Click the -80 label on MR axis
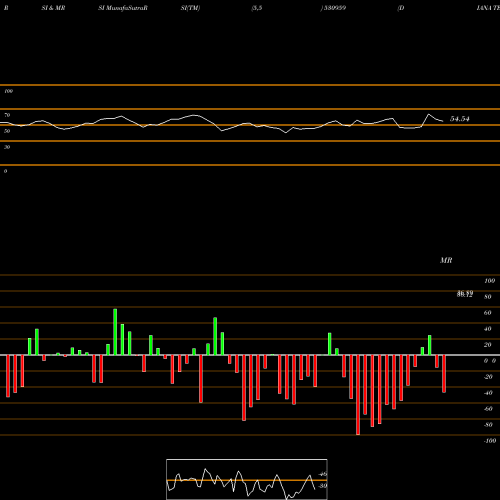Viewport: 500px width, 500px height. point(488,425)
